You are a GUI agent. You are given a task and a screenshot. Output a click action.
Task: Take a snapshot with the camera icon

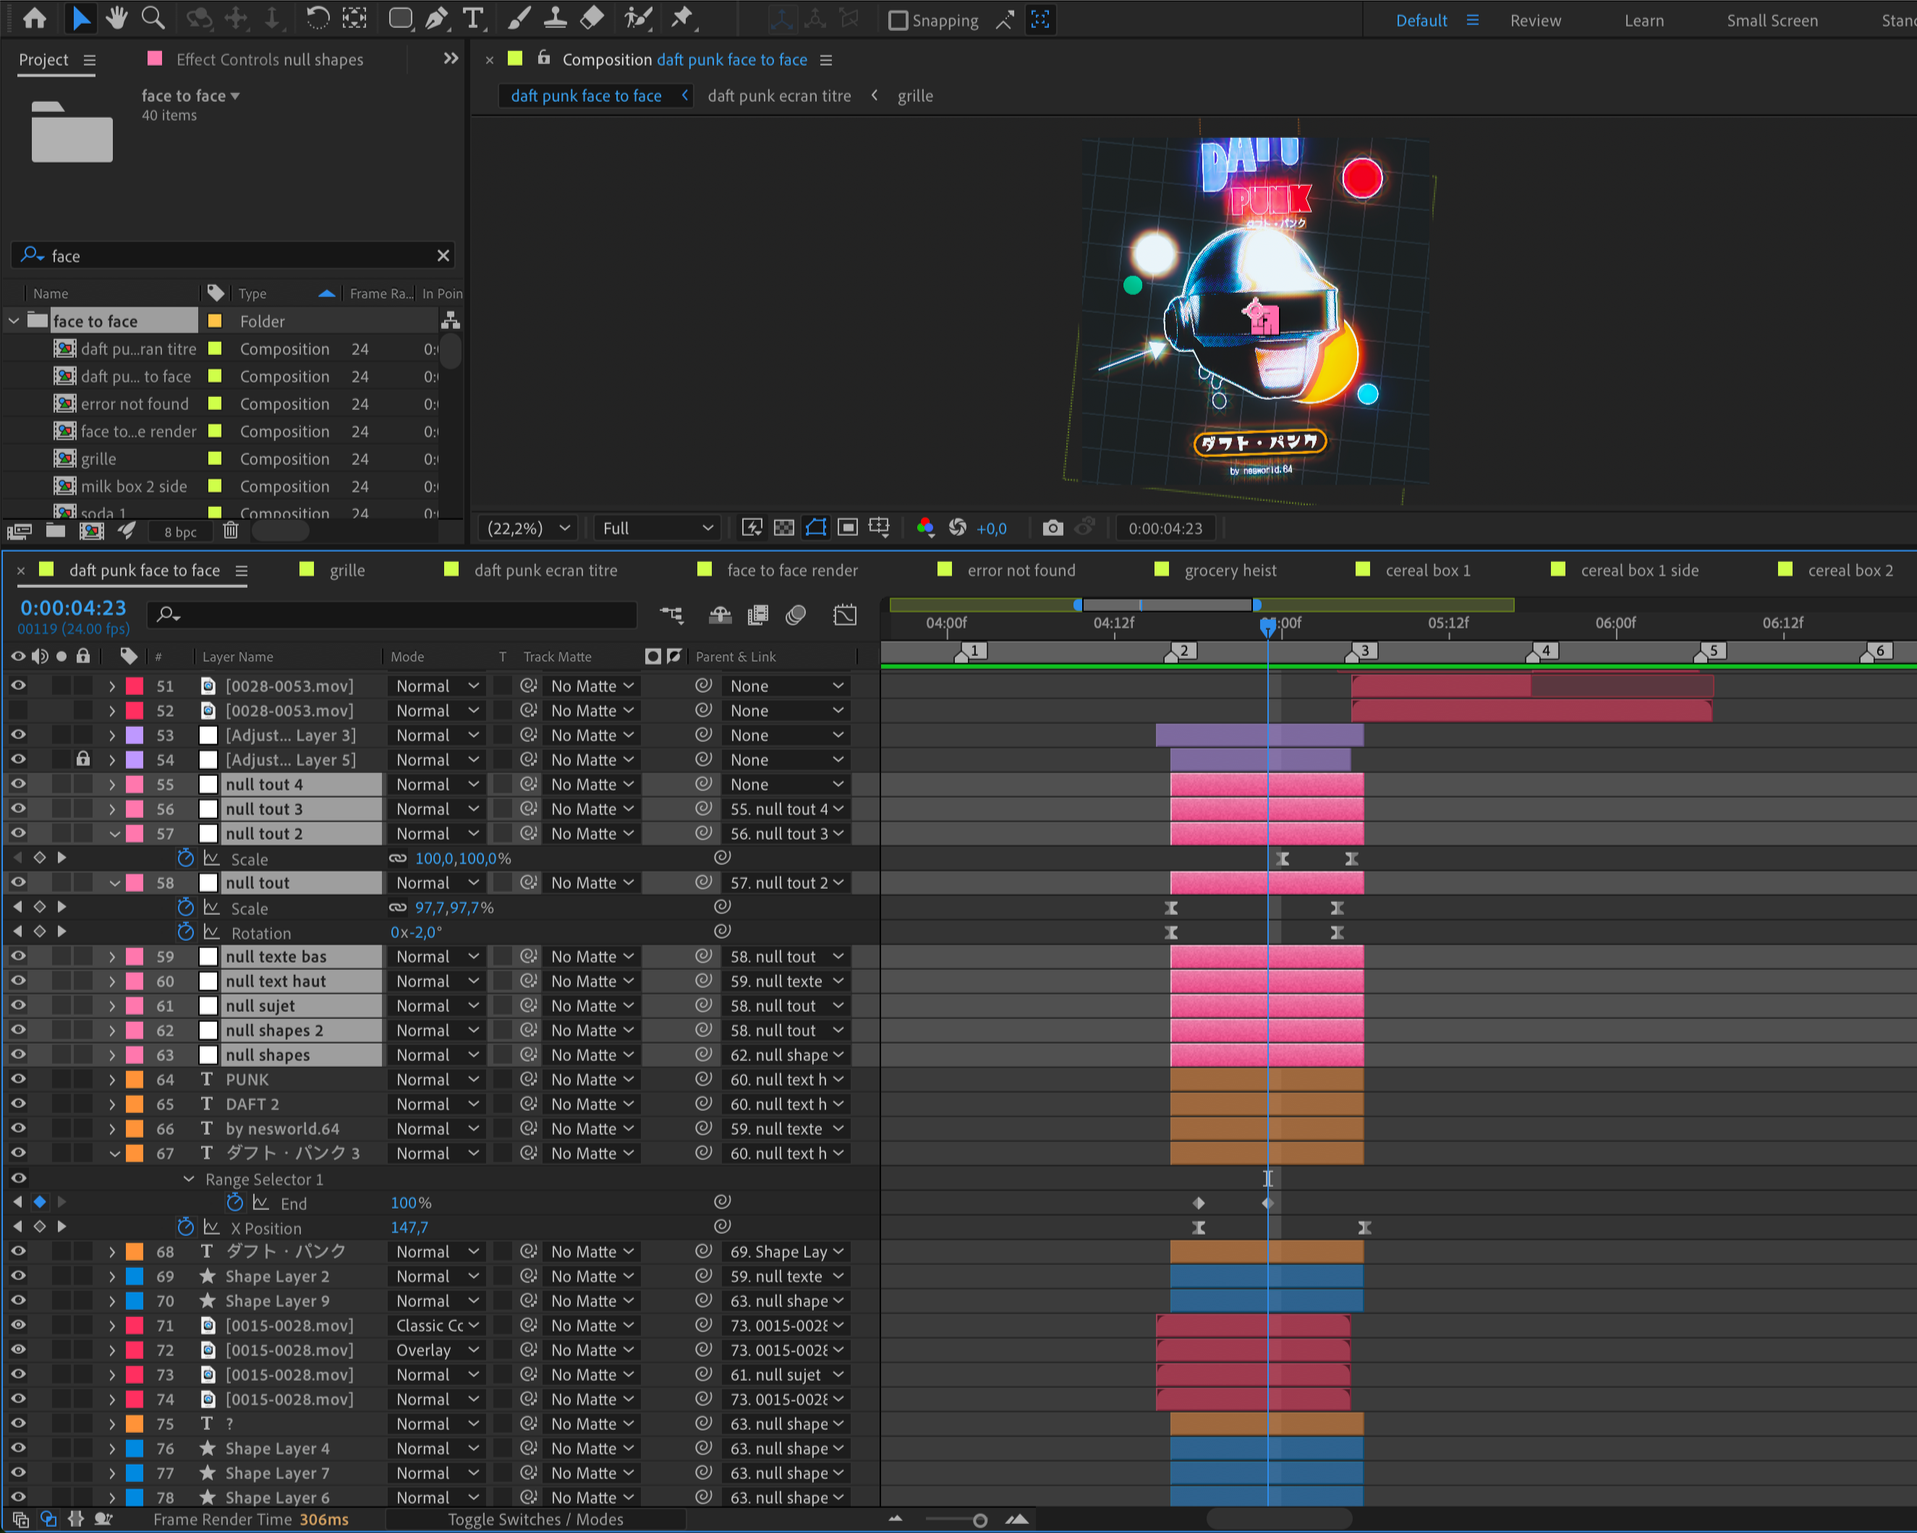[x=1052, y=528]
